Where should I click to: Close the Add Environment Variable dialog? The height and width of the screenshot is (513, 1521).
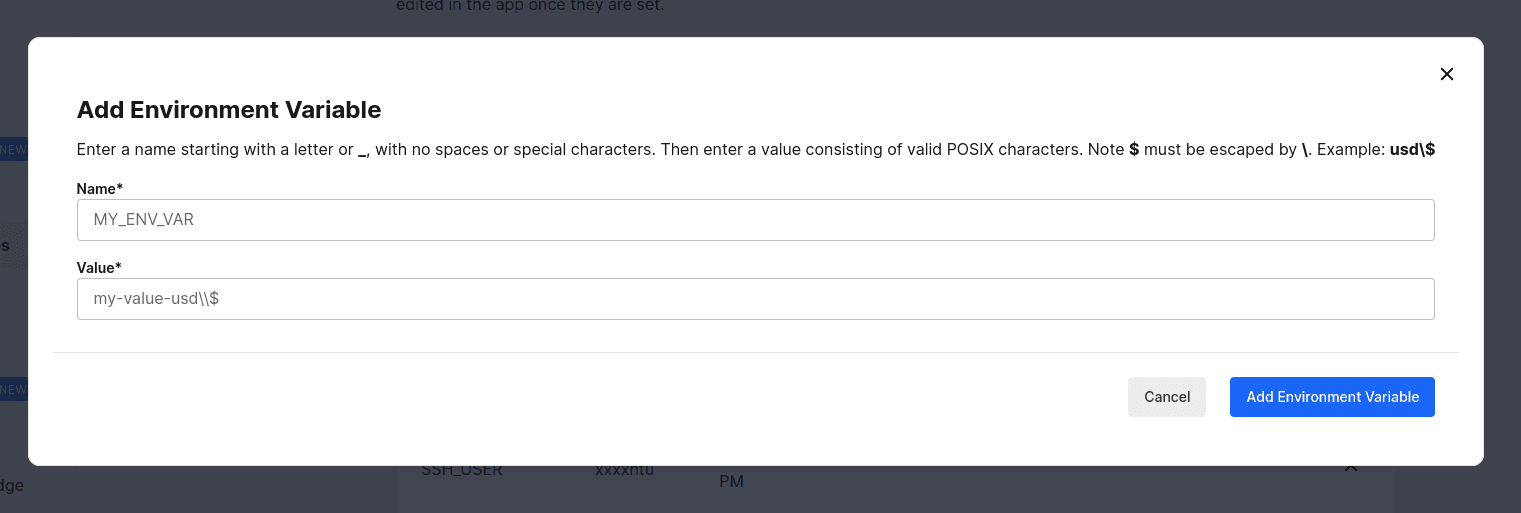(x=1446, y=74)
